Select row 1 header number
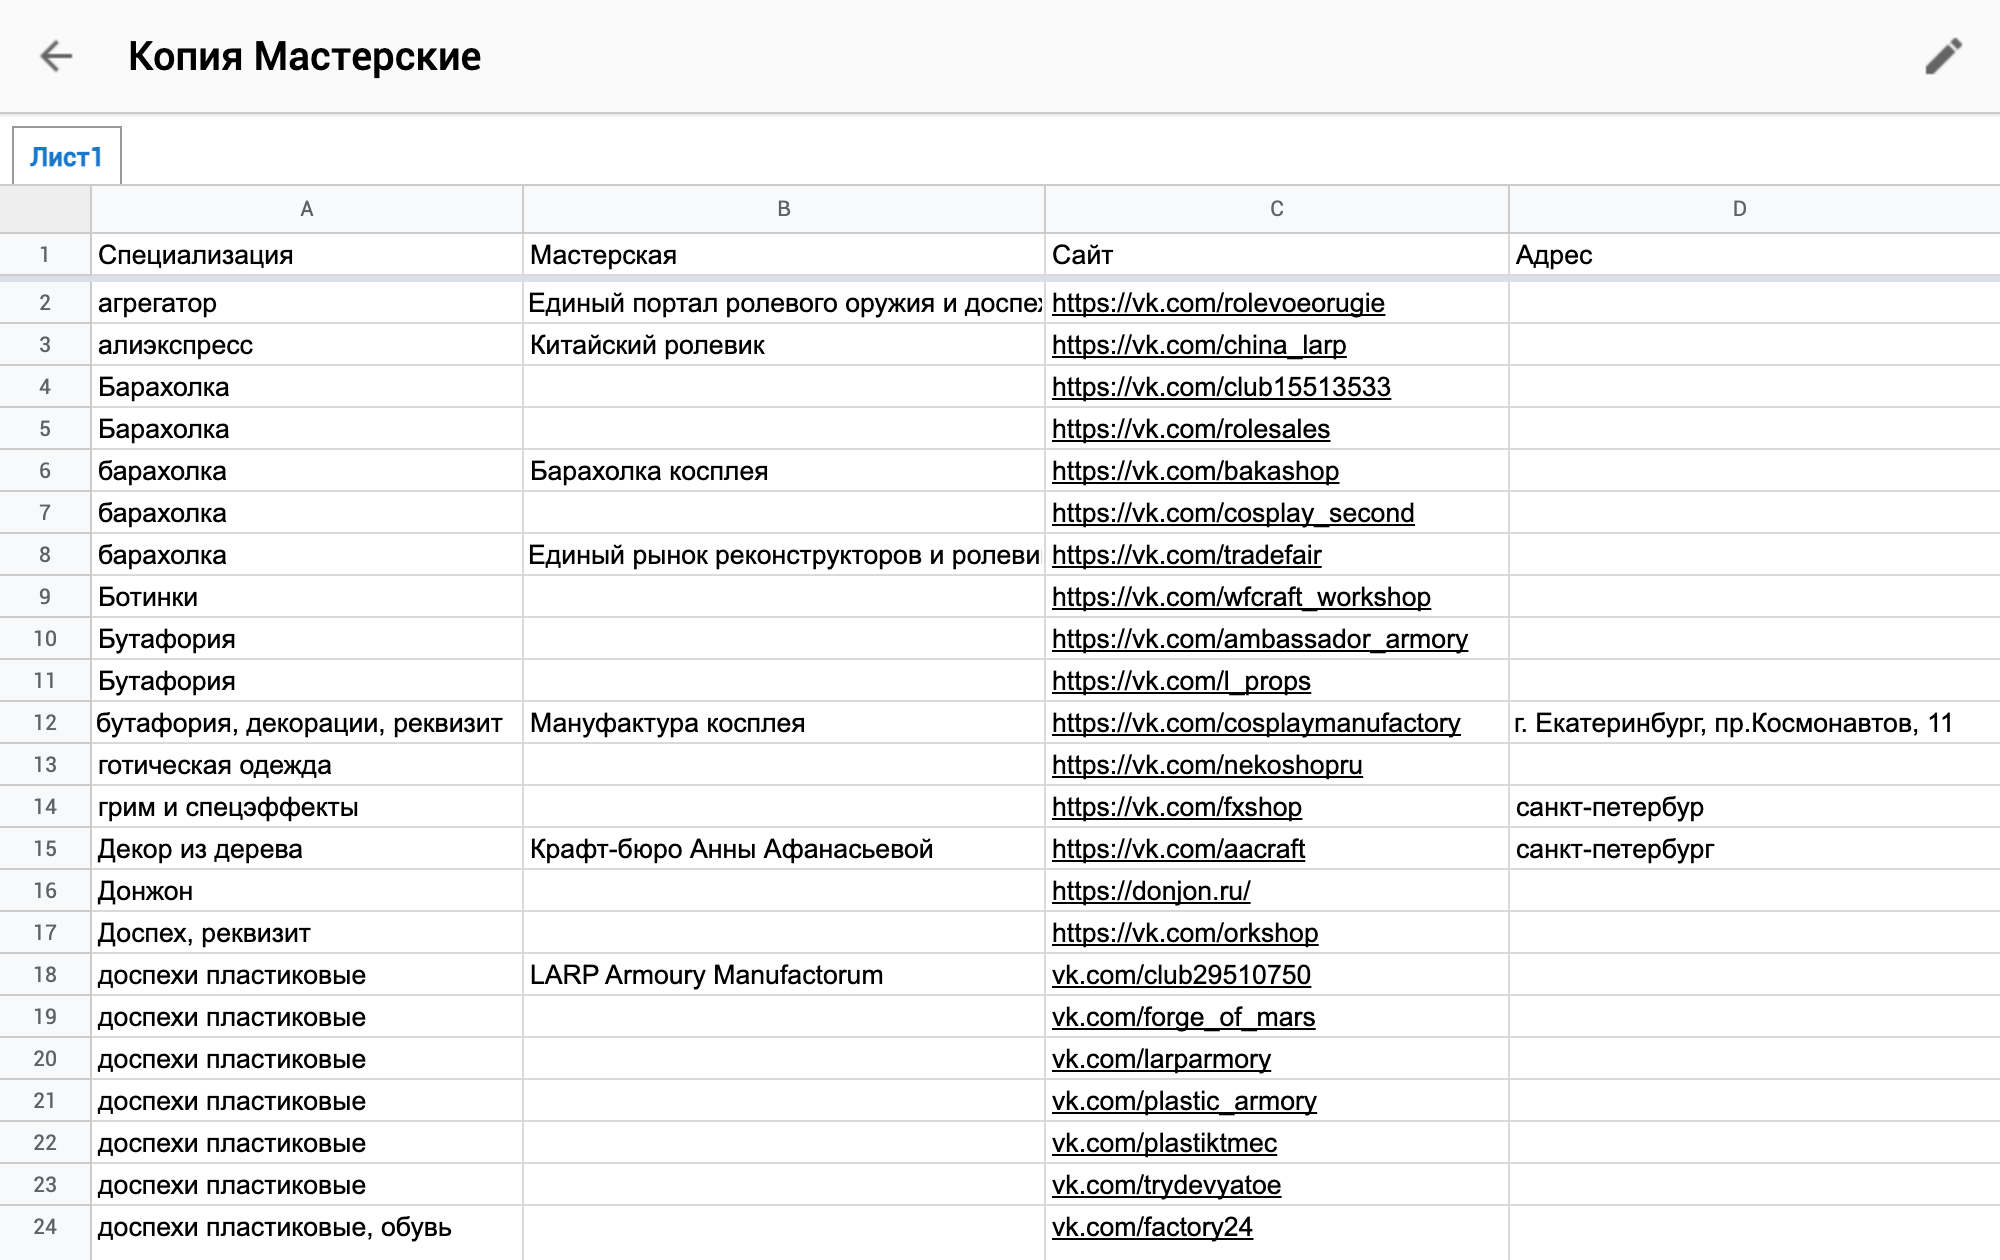 [x=45, y=255]
